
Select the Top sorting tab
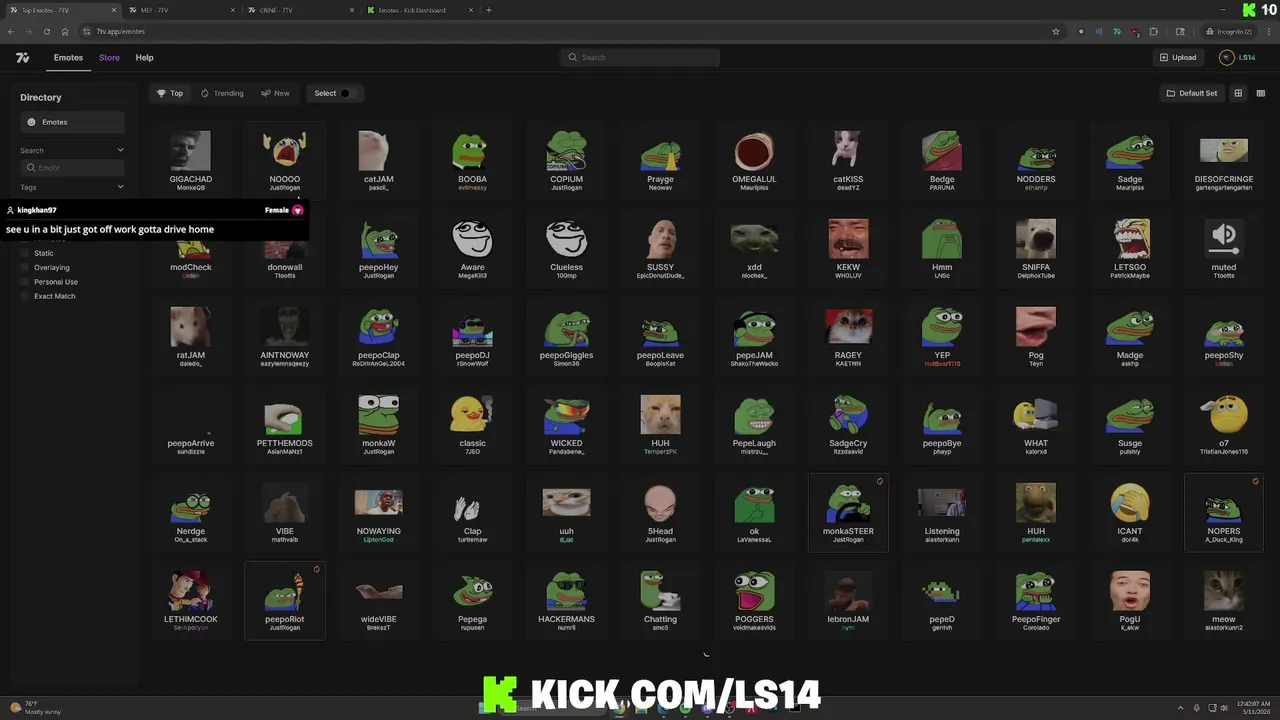point(170,93)
